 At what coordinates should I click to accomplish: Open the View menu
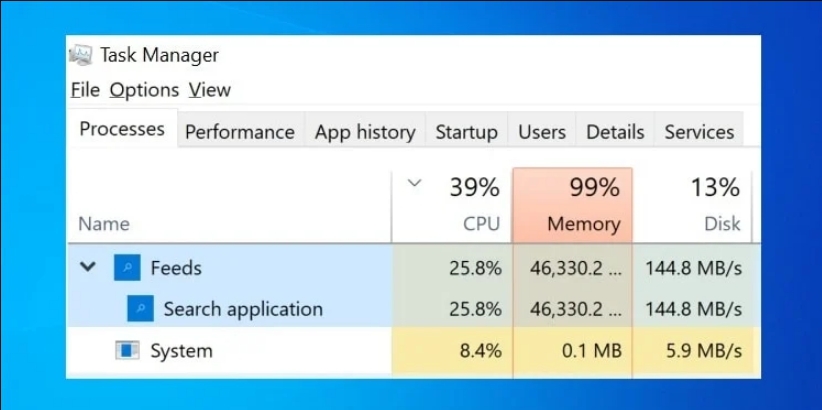pos(210,90)
